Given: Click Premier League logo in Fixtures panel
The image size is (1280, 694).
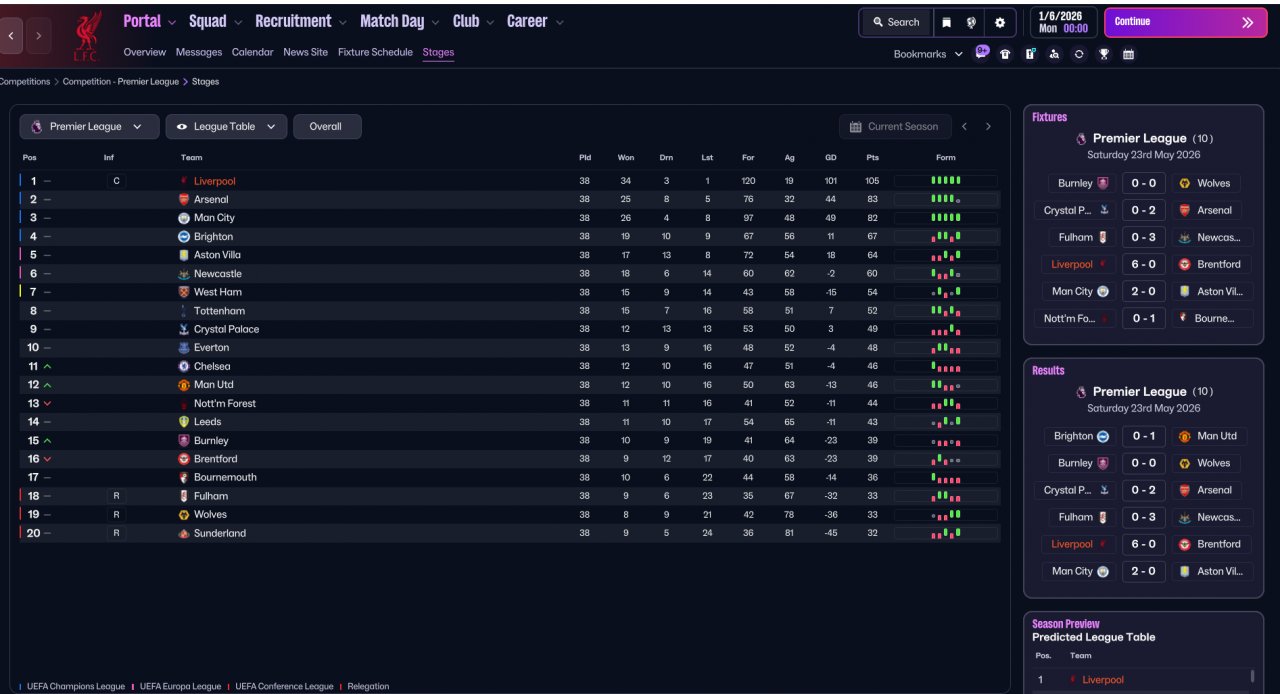Looking at the screenshot, I should click(1081, 139).
